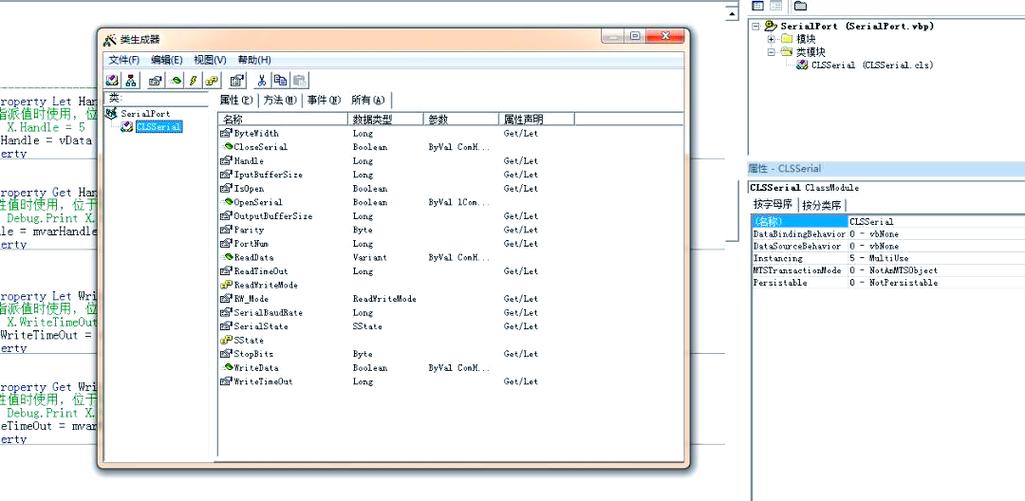
Task: Select the 按字母序 tab in Properties panel
Action: coord(773,204)
